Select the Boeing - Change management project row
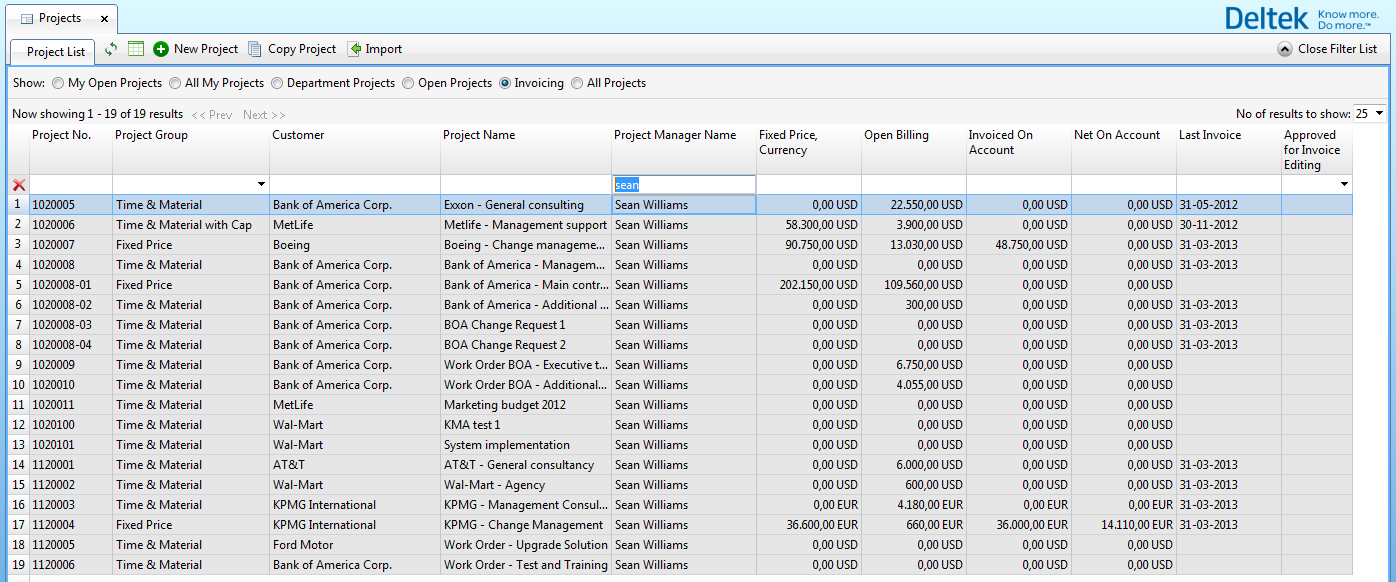Viewport: 1396px width, 582px height. (x=524, y=245)
